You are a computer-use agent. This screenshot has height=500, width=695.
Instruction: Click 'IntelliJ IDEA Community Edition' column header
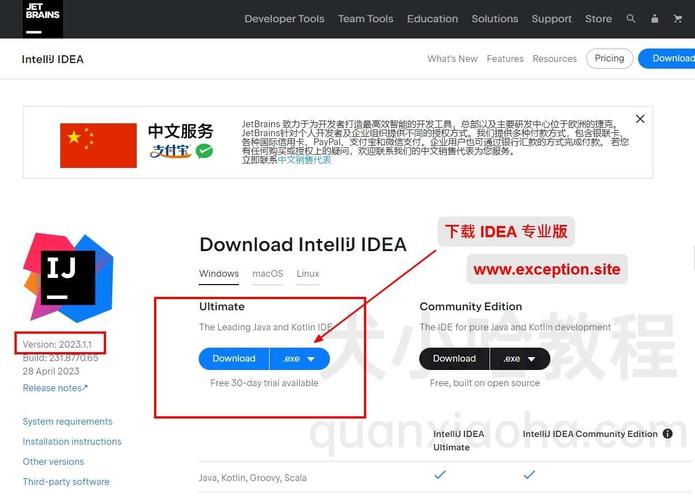click(590, 434)
